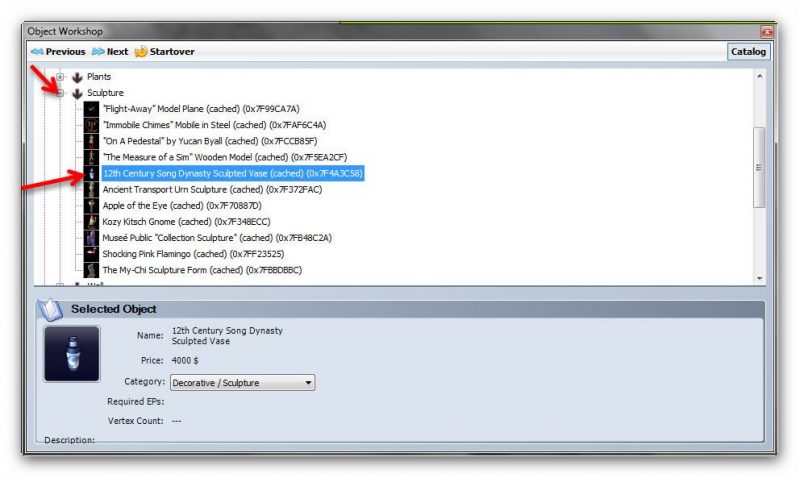Go to Previous step
Image resolution: width=800 pixels, height=478 pixels.
57,51
